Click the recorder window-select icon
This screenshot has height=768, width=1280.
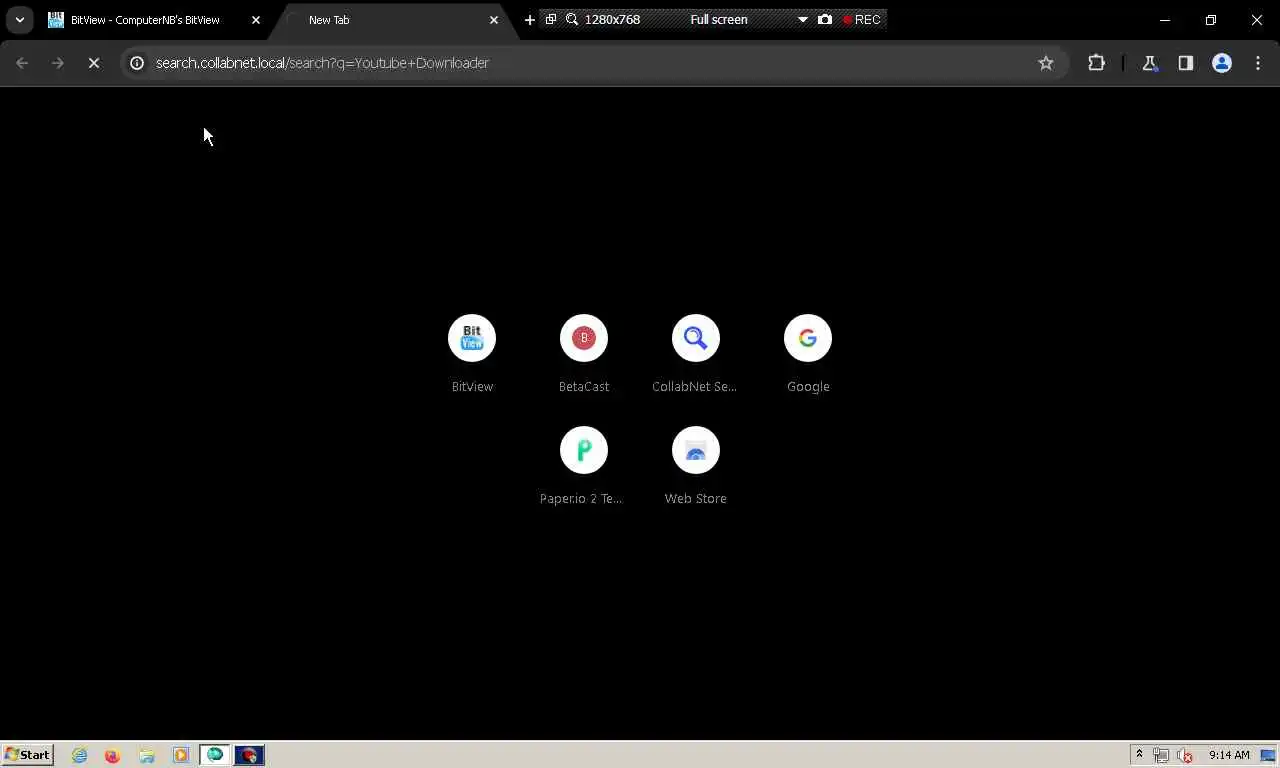pyautogui.click(x=551, y=19)
